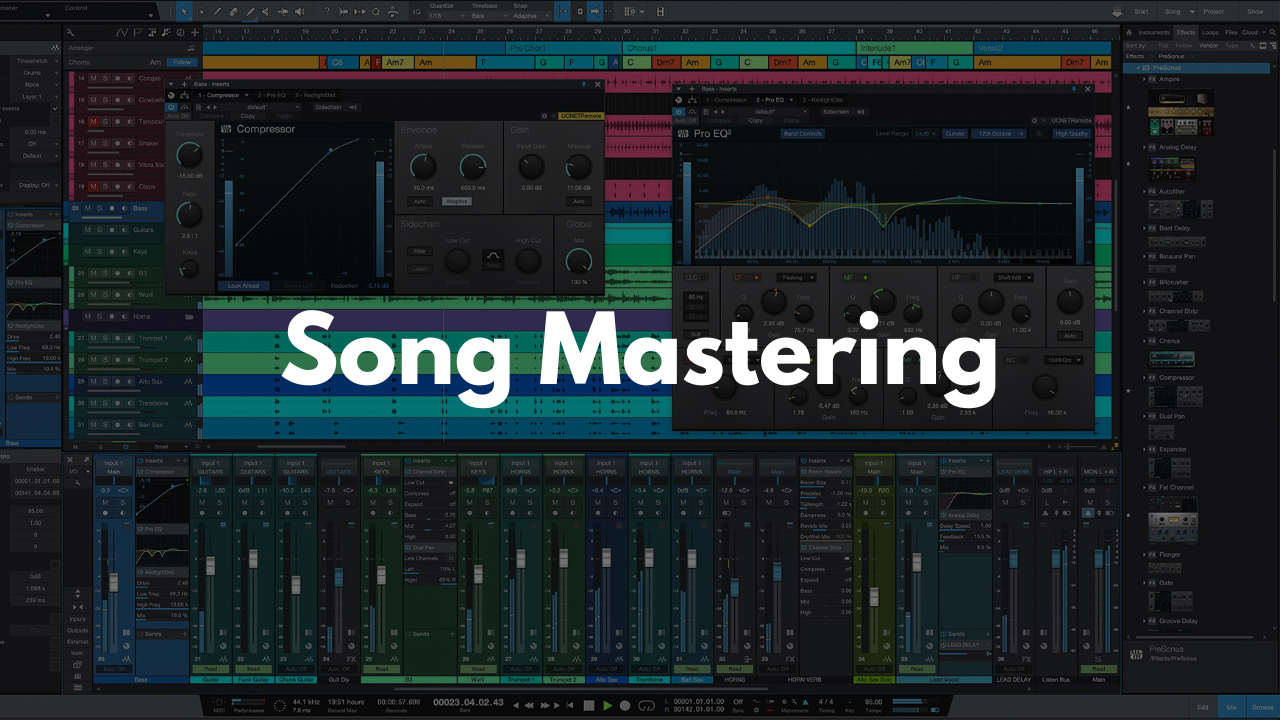
Task: Switch to the Instruments tab in the browser
Action: point(1154,32)
